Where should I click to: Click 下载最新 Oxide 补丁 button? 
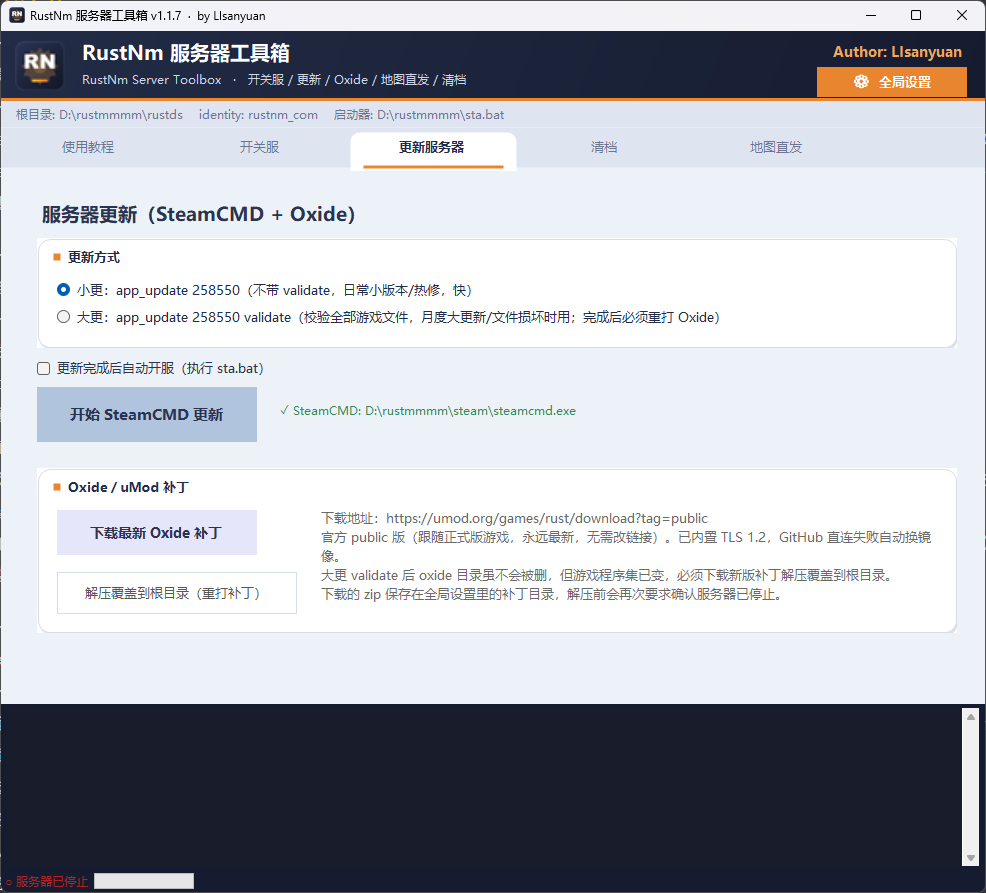pyautogui.click(x=157, y=533)
